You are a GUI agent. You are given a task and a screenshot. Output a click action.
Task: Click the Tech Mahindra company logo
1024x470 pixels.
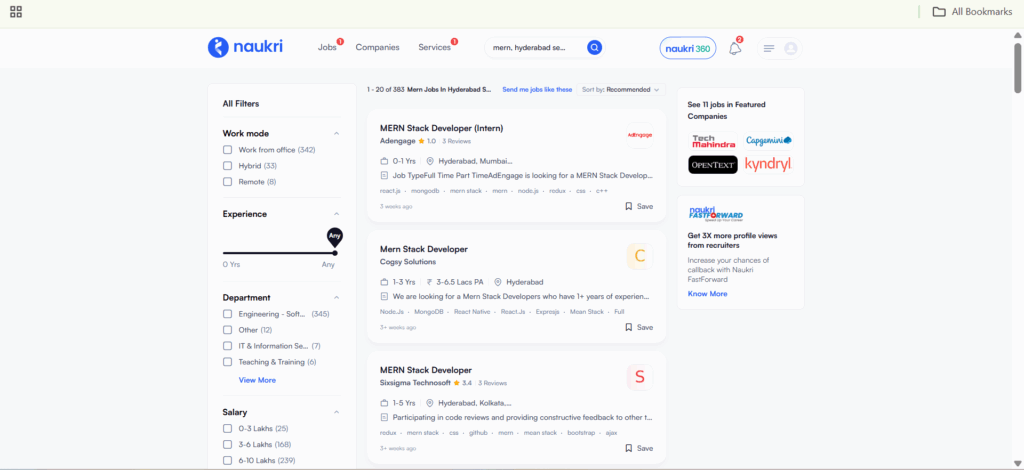pos(713,141)
